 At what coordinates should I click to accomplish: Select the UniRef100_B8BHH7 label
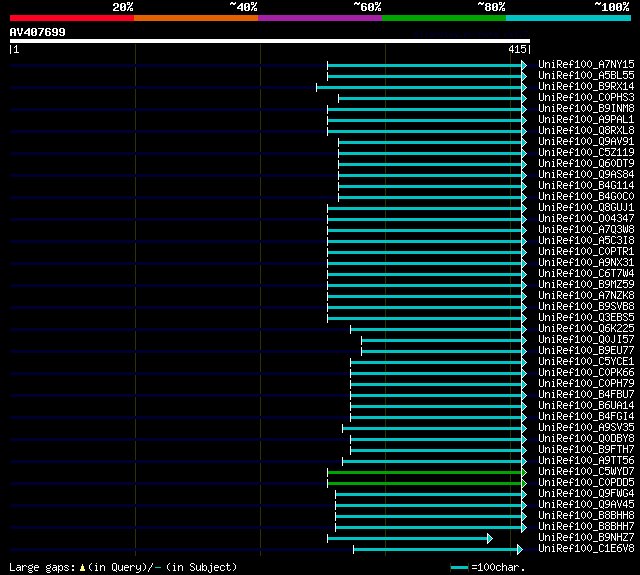click(x=586, y=527)
